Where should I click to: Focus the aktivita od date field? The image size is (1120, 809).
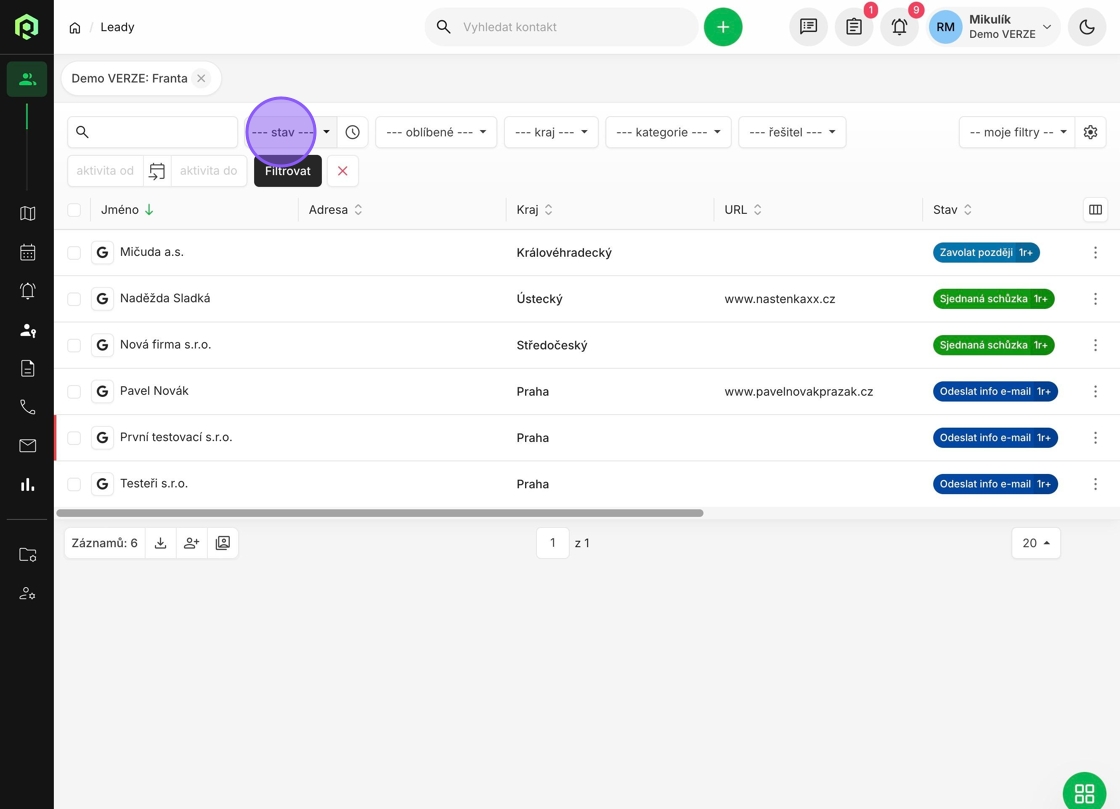pos(105,171)
